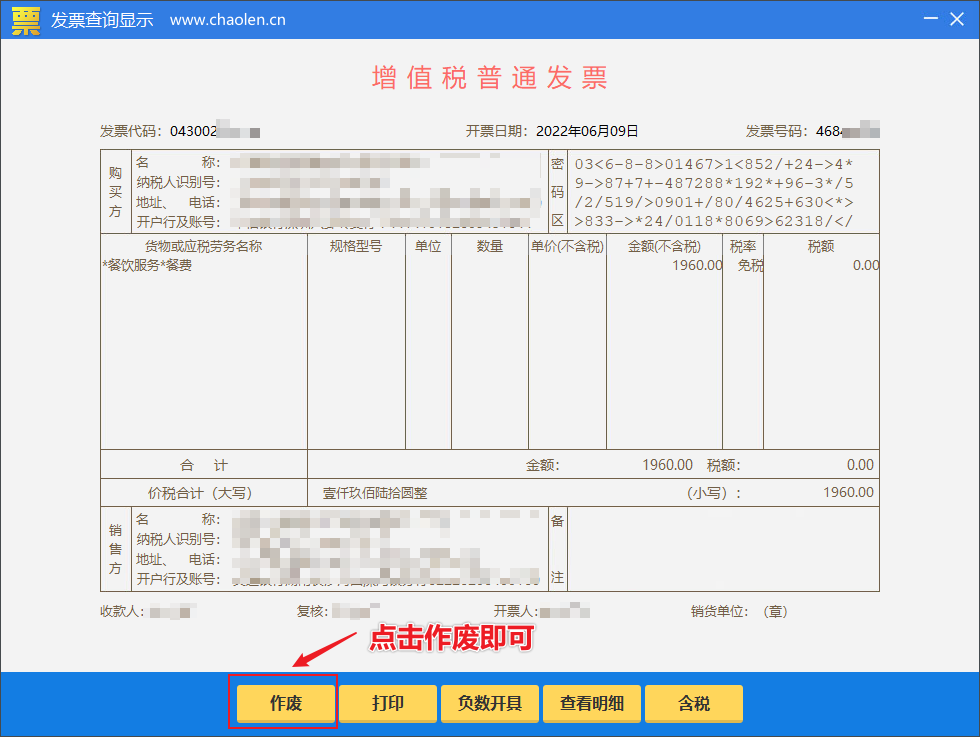Click the 发票号码 468 value
The image size is (980, 737).
(828, 131)
